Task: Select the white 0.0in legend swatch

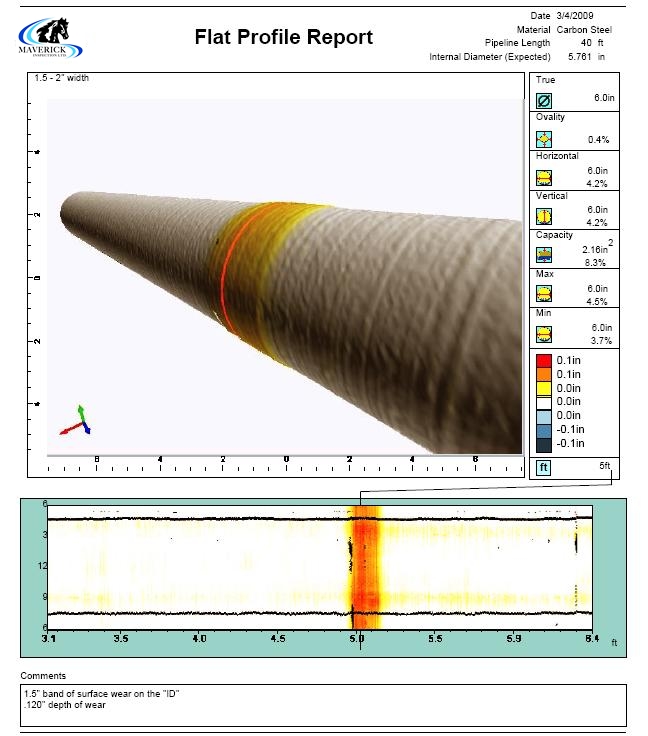Action: tap(544, 402)
